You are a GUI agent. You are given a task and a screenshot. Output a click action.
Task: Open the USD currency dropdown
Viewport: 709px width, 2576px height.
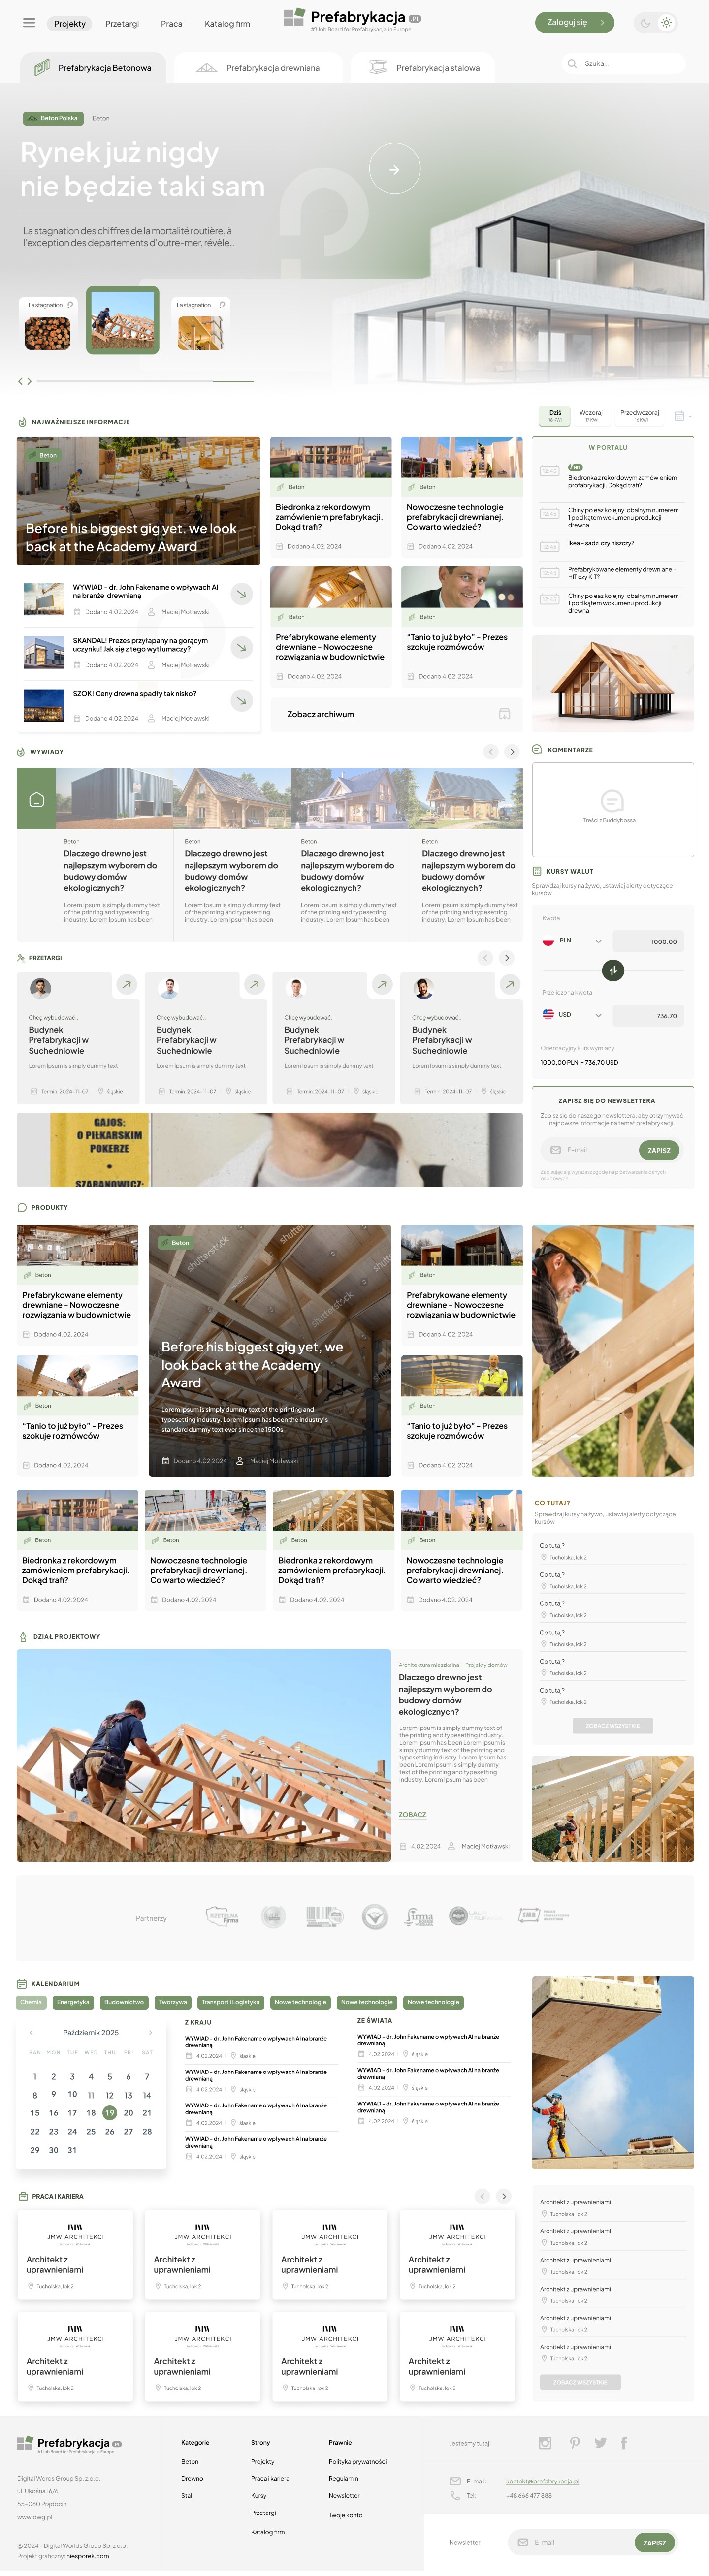(573, 1015)
